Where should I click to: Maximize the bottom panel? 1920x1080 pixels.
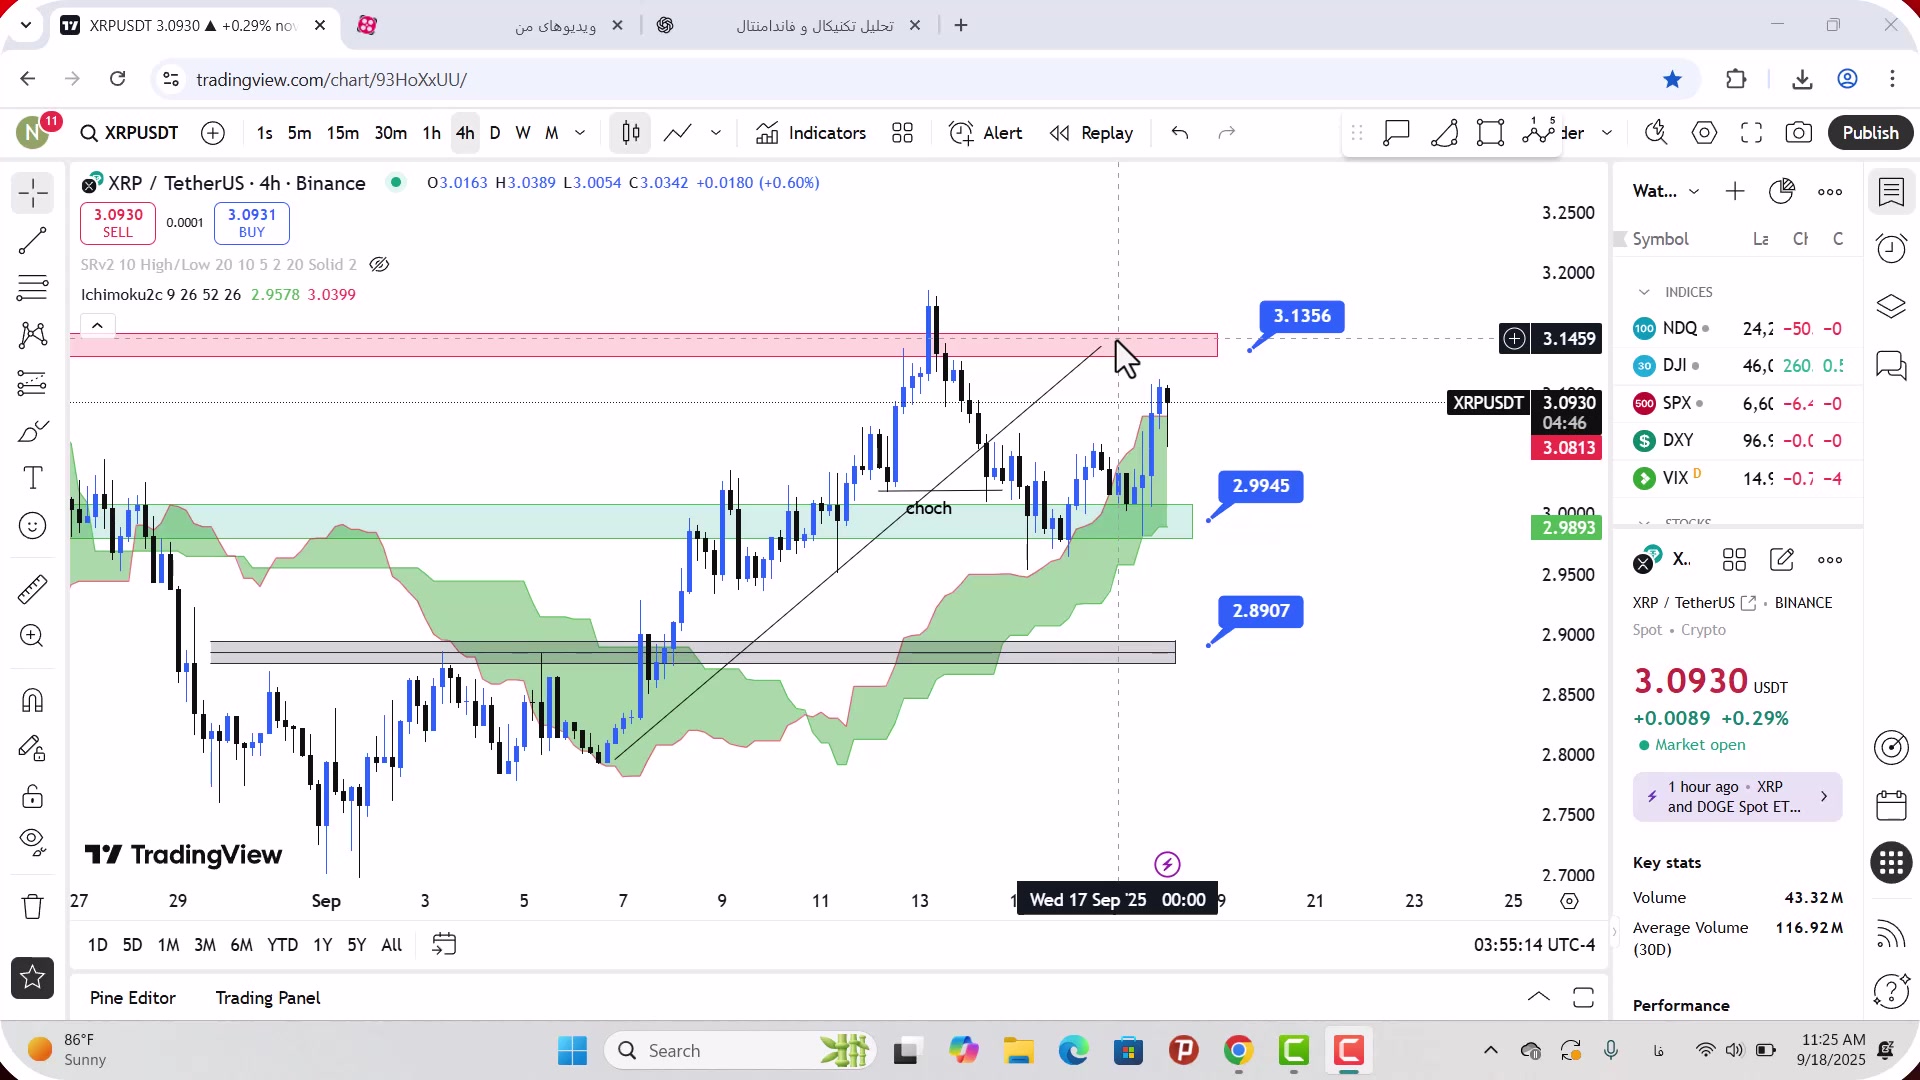(x=1583, y=998)
